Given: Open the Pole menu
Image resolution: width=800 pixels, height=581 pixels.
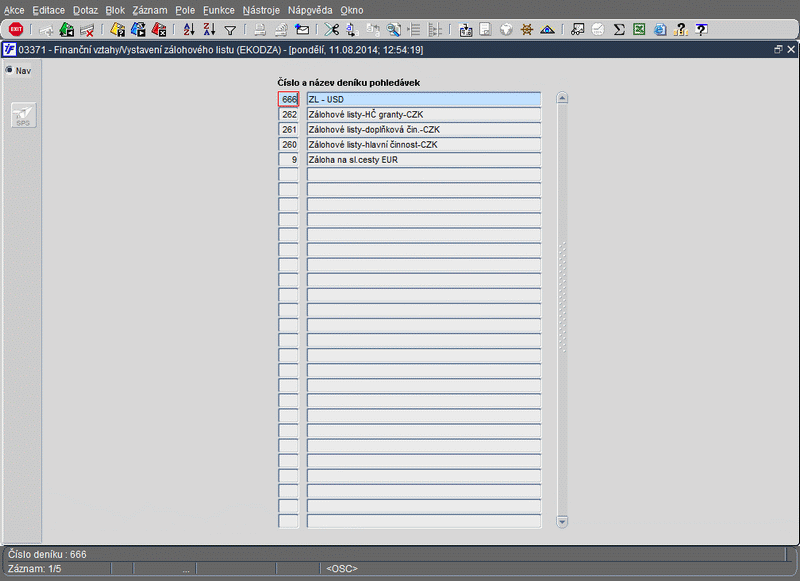Looking at the screenshot, I should click(x=185, y=10).
